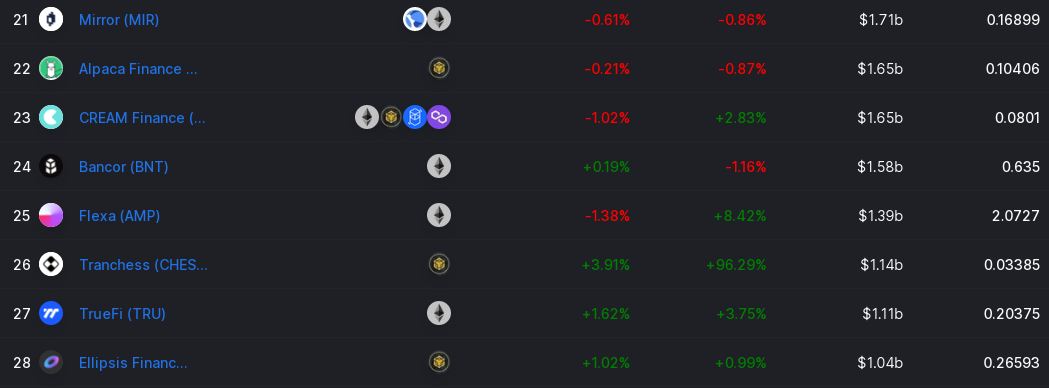Click the Mirror (MIR) token logo
1049x388 pixels.
pyautogui.click(x=51, y=19)
